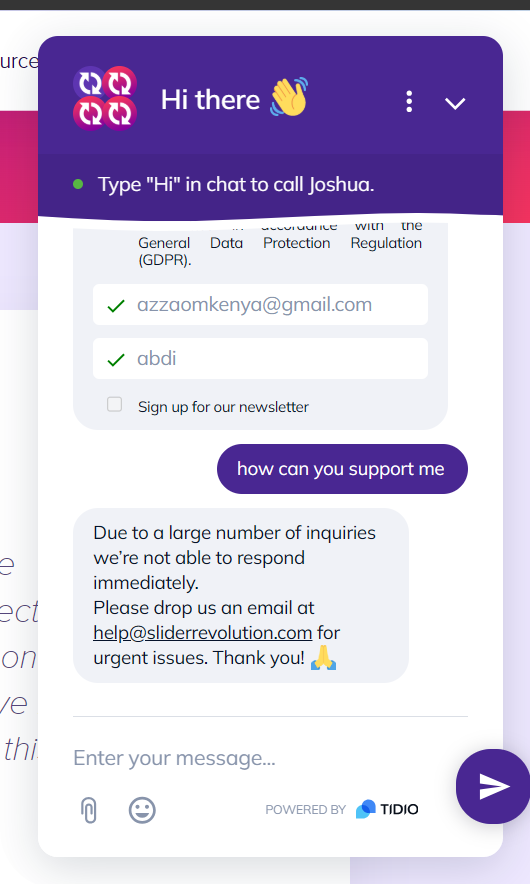Click the Hi there header title
This screenshot has width=530, height=884.
click(x=210, y=100)
